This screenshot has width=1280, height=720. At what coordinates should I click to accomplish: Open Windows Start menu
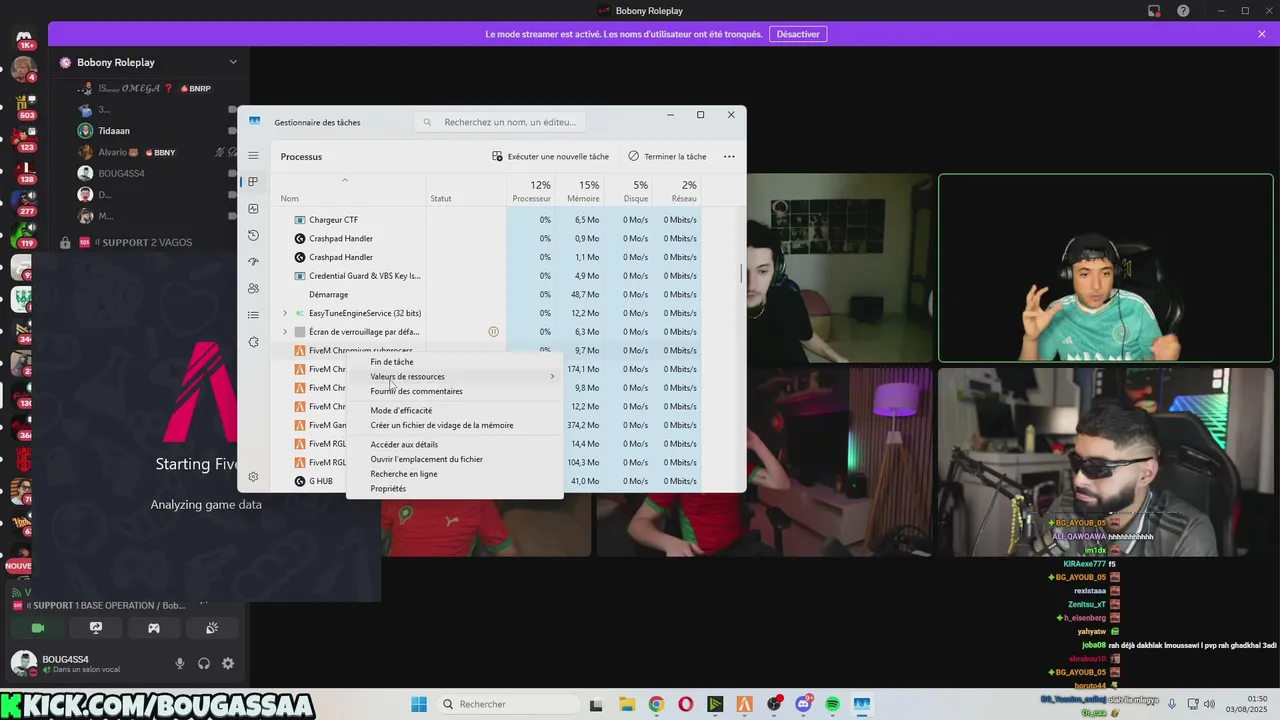419,704
